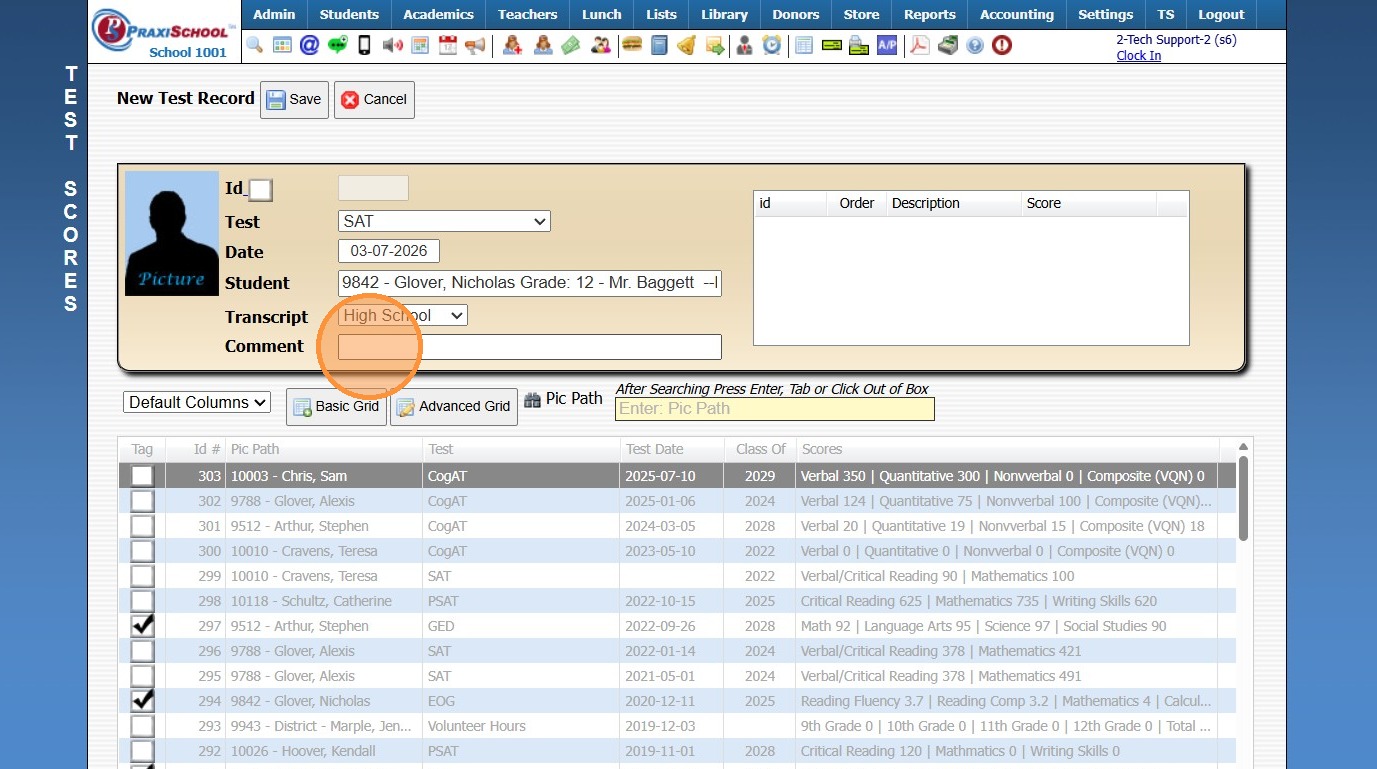Open the Academics menu

click(438, 15)
